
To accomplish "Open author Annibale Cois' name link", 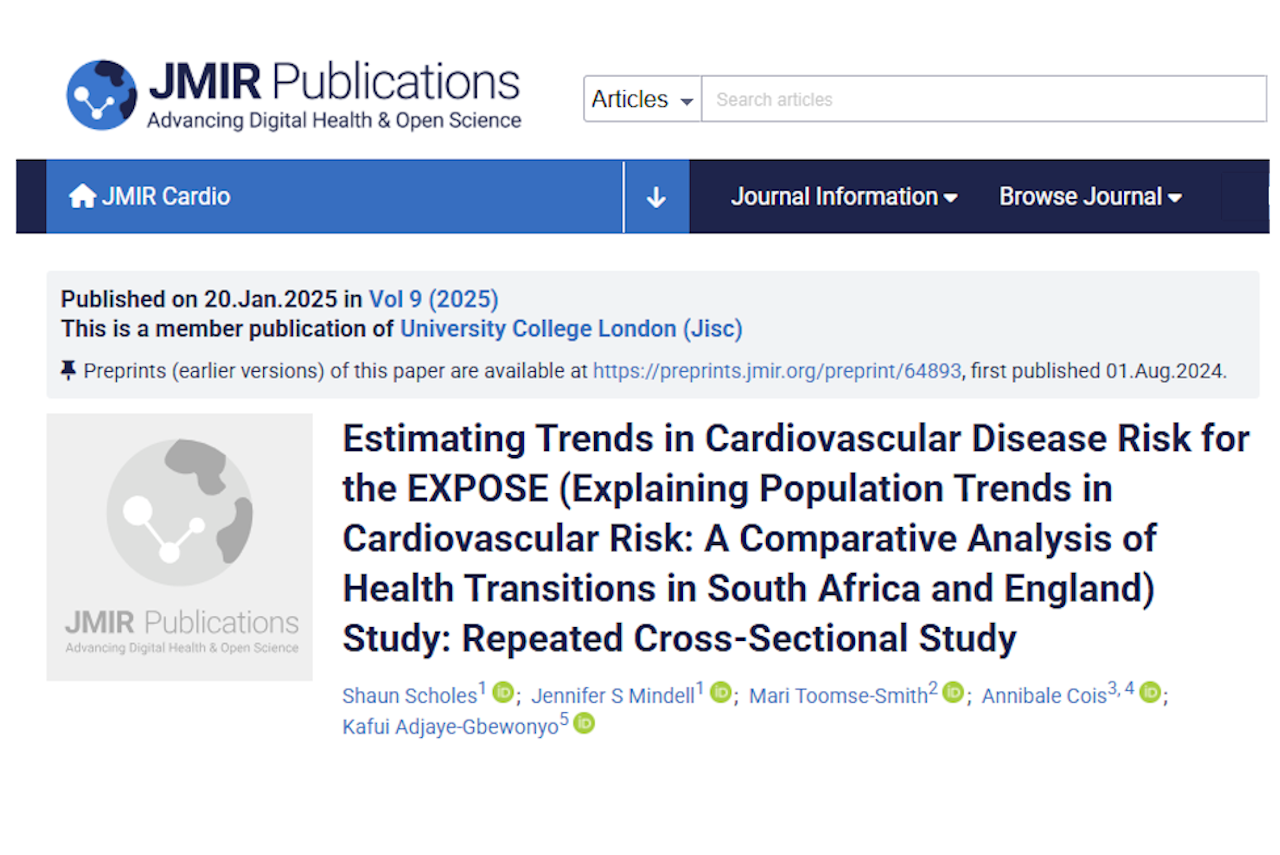I will [1044, 696].
